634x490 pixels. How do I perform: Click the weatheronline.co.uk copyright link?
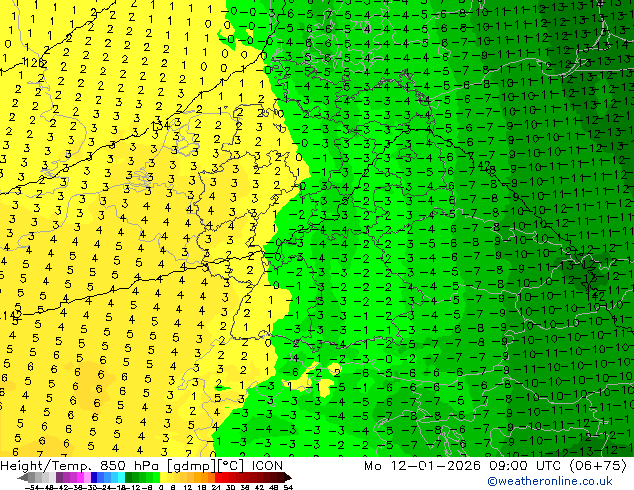pos(550,481)
